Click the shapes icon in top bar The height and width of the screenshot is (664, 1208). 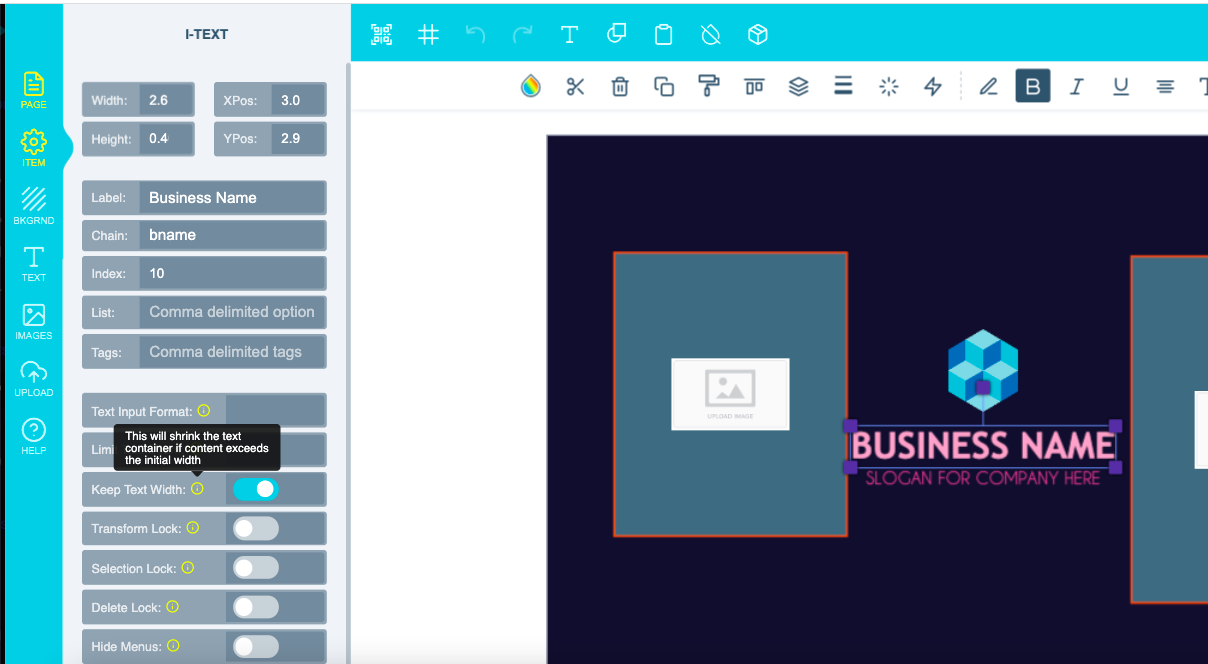pyautogui.click(x=617, y=34)
